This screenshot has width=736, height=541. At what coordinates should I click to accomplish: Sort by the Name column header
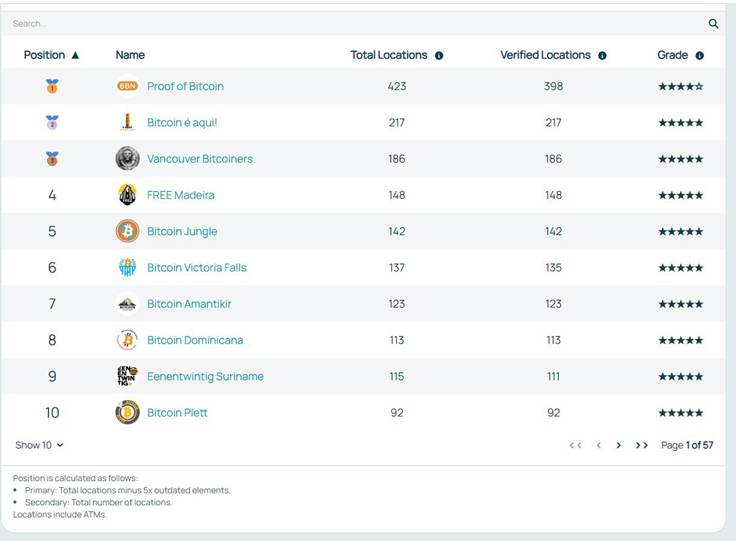130,55
